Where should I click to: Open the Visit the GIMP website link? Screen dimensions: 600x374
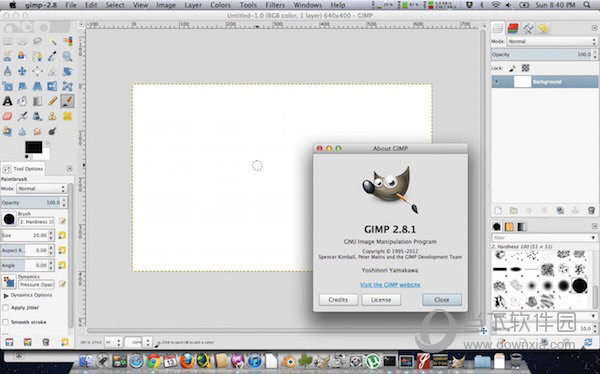point(390,285)
